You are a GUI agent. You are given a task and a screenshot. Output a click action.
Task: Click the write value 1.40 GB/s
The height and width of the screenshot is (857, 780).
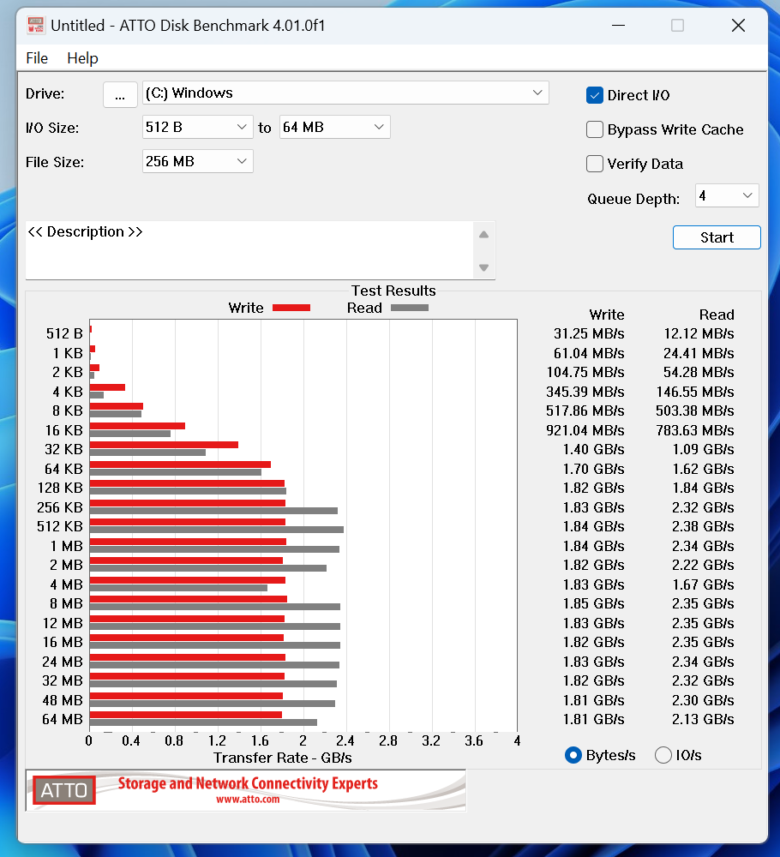click(x=594, y=449)
